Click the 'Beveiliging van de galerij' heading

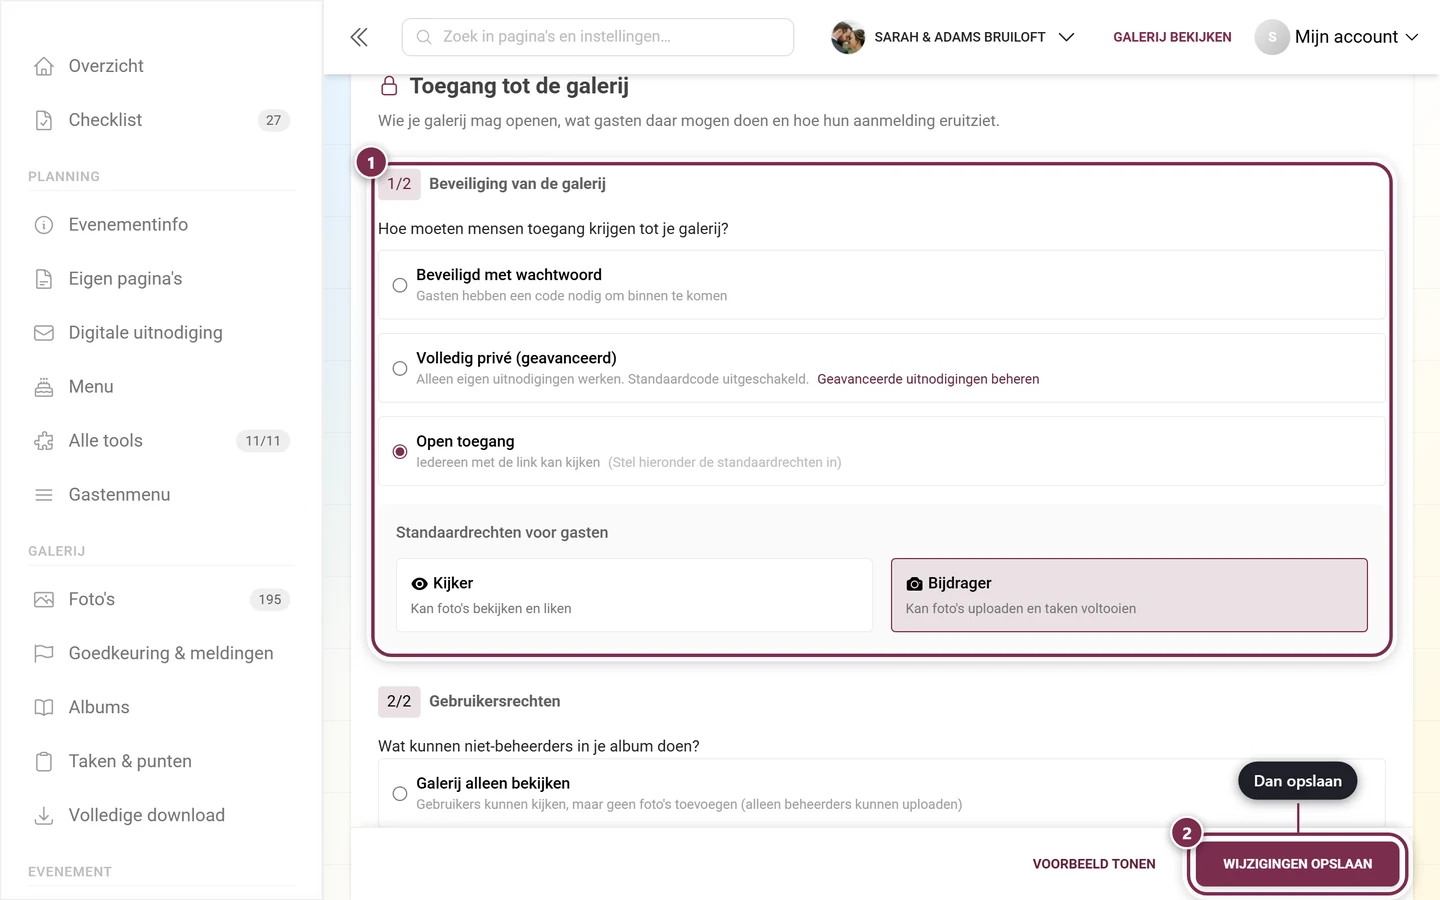517,184
